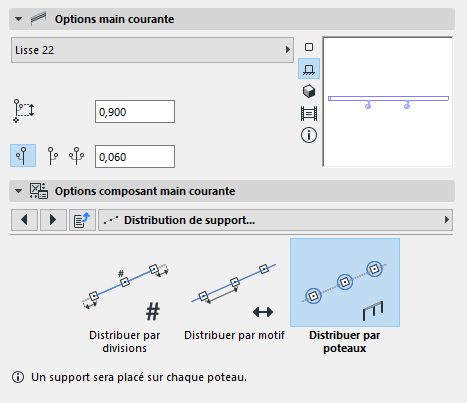Screen dimensions: 467x403
Task: Go to previous component page arrow
Action: click(x=24, y=220)
